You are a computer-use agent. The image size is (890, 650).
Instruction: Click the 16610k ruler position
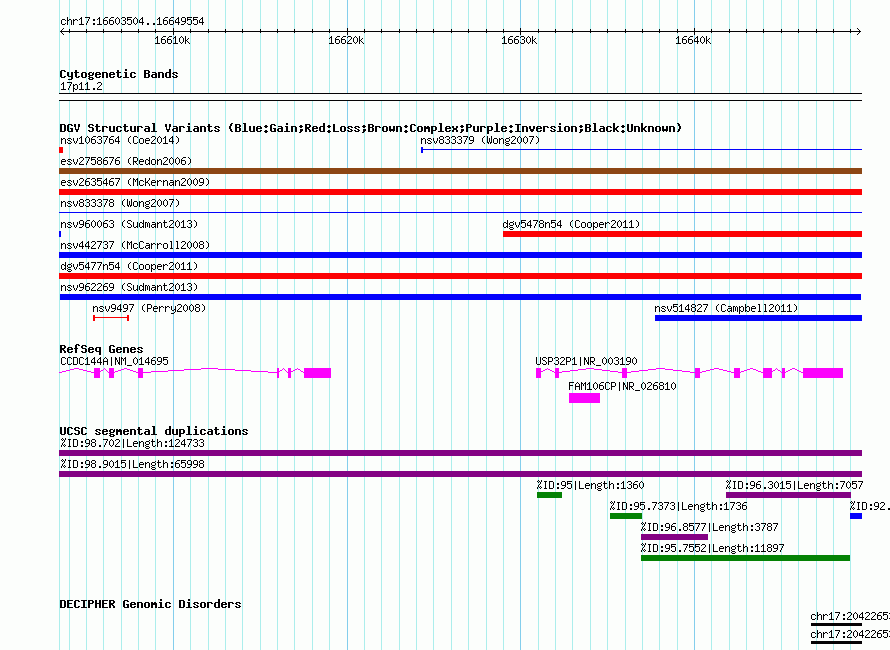coord(173,40)
